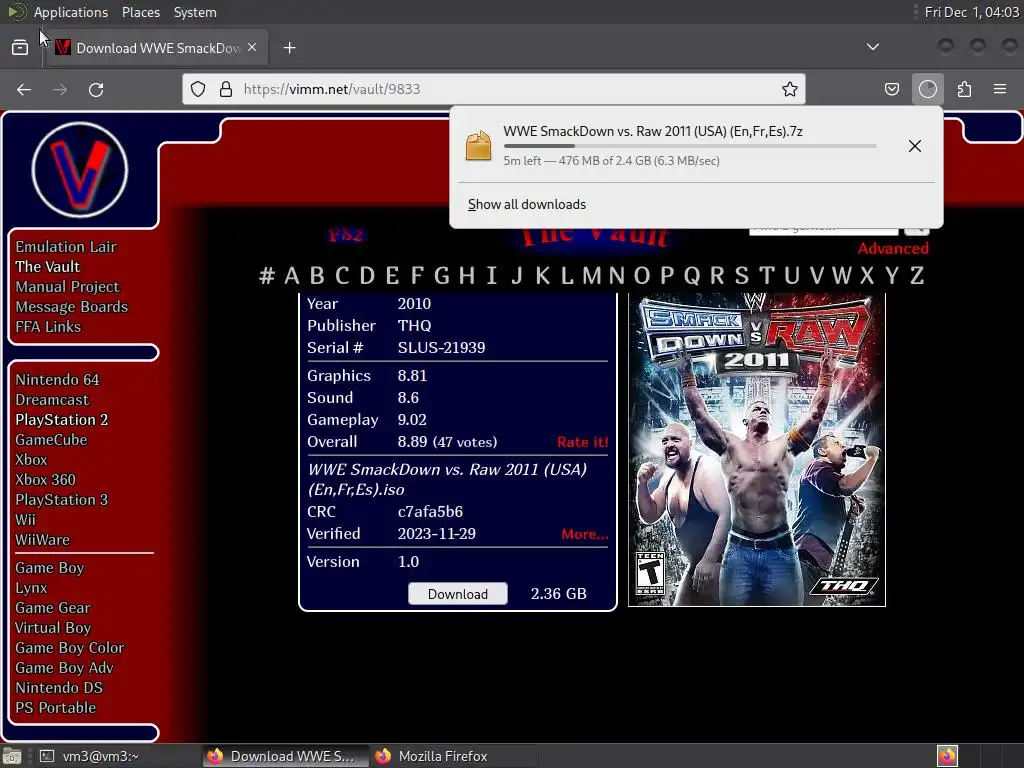Open the Pocket save icon

pos(891,89)
